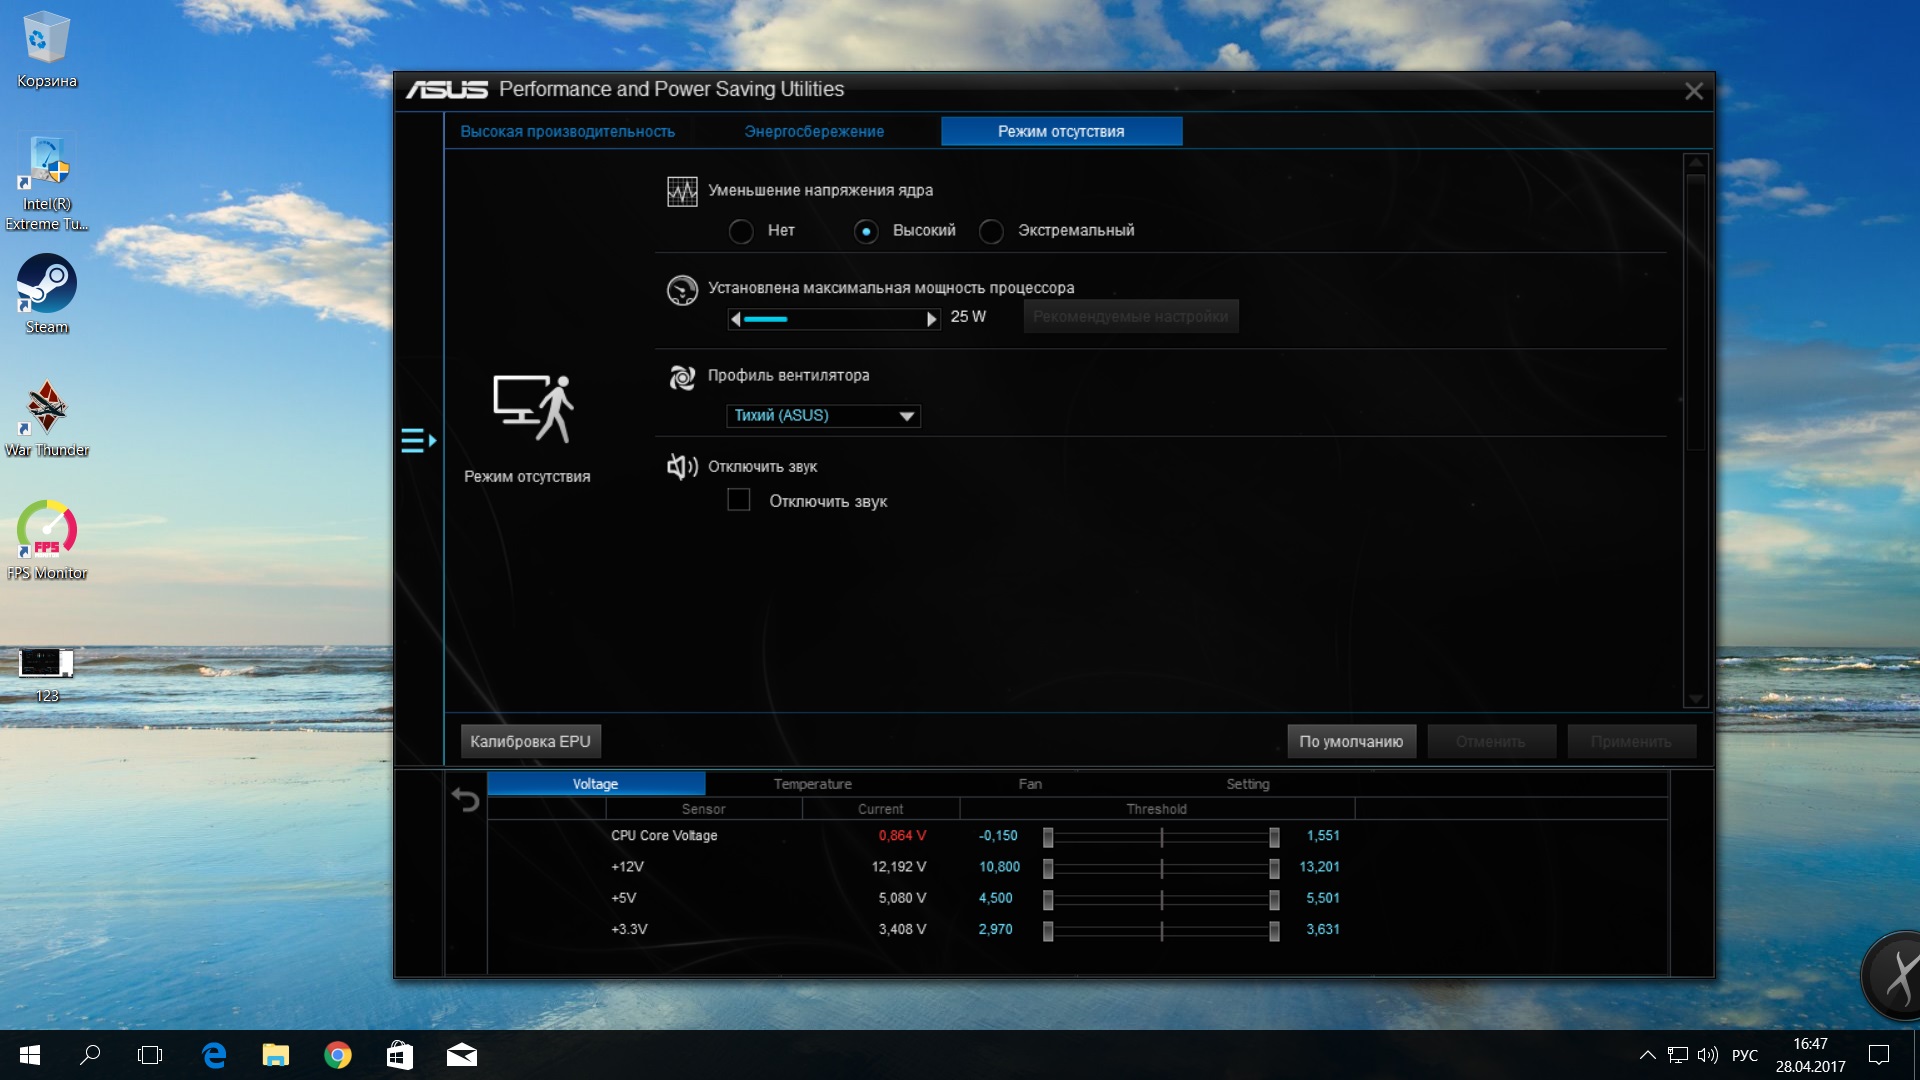Open the Temperature monitoring tab
The height and width of the screenshot is (1080, 1920).
tap(812, 784)
